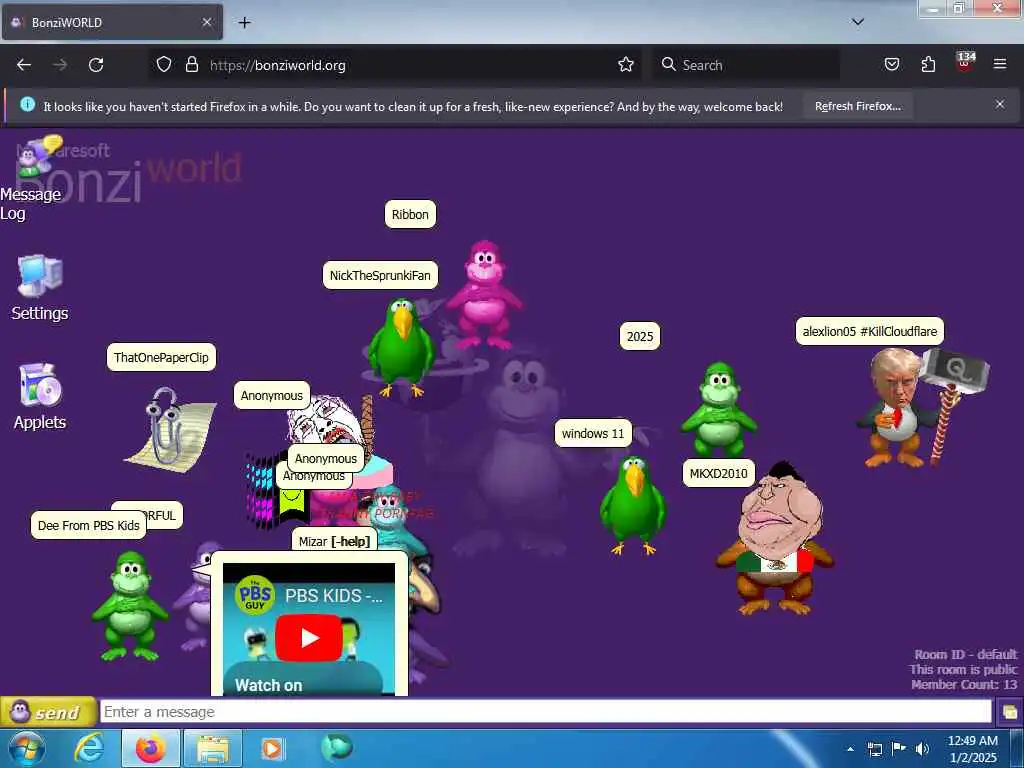This screenshot has height=768, width=1024.
Task: Click MKXD2010's Mexican flag character
Action: (x=776, y=539)
